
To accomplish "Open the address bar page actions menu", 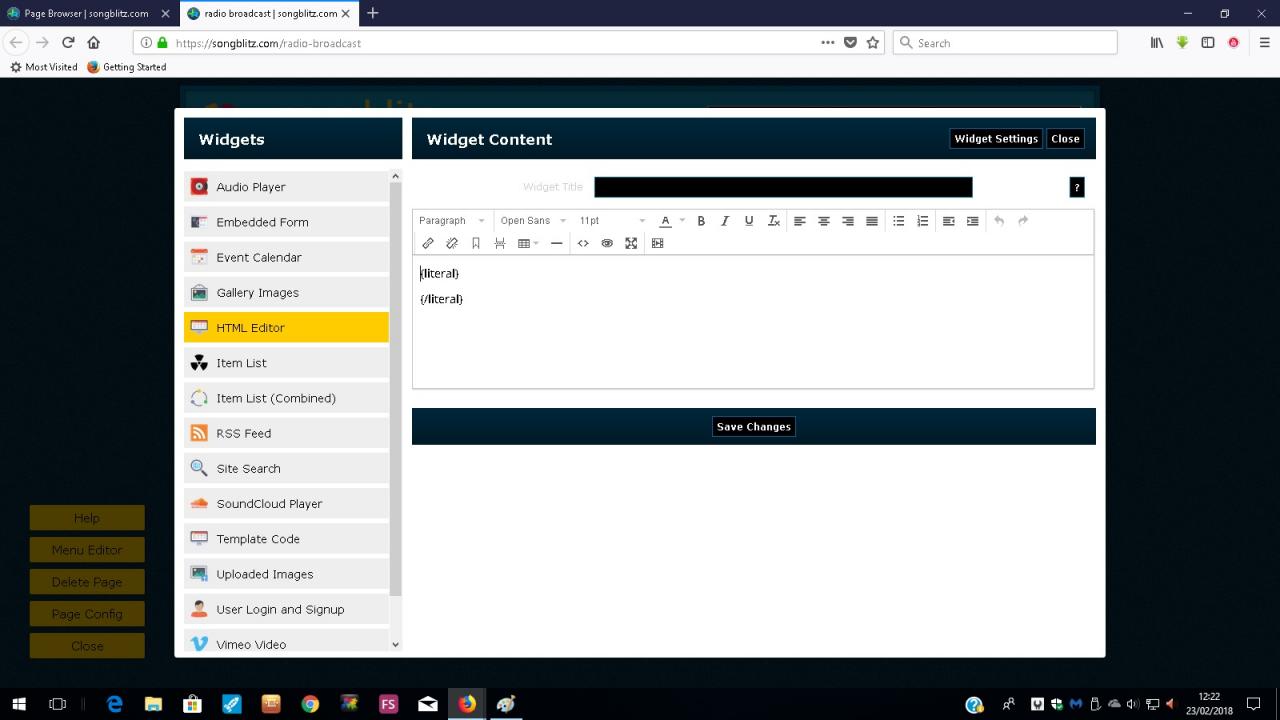I will [x=827, y=43].
